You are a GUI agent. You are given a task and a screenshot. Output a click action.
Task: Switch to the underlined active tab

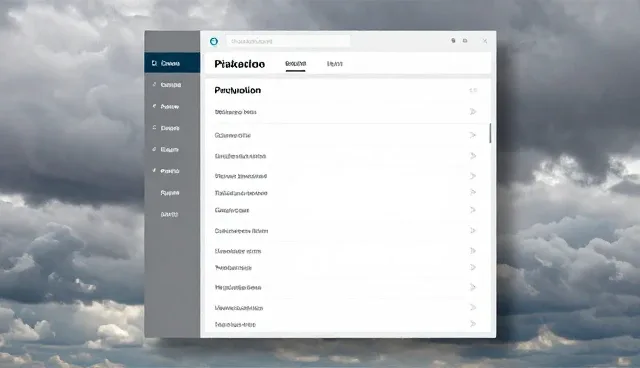point(296,64)
